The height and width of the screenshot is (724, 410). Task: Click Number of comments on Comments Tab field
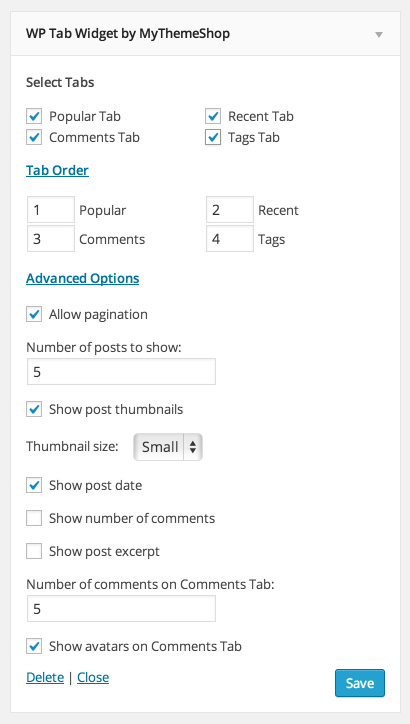(x=121, y=609)
